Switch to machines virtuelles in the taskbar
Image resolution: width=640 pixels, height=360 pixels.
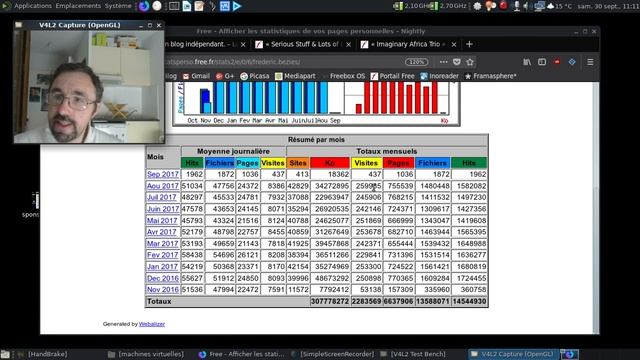click(x=146, y=354)
